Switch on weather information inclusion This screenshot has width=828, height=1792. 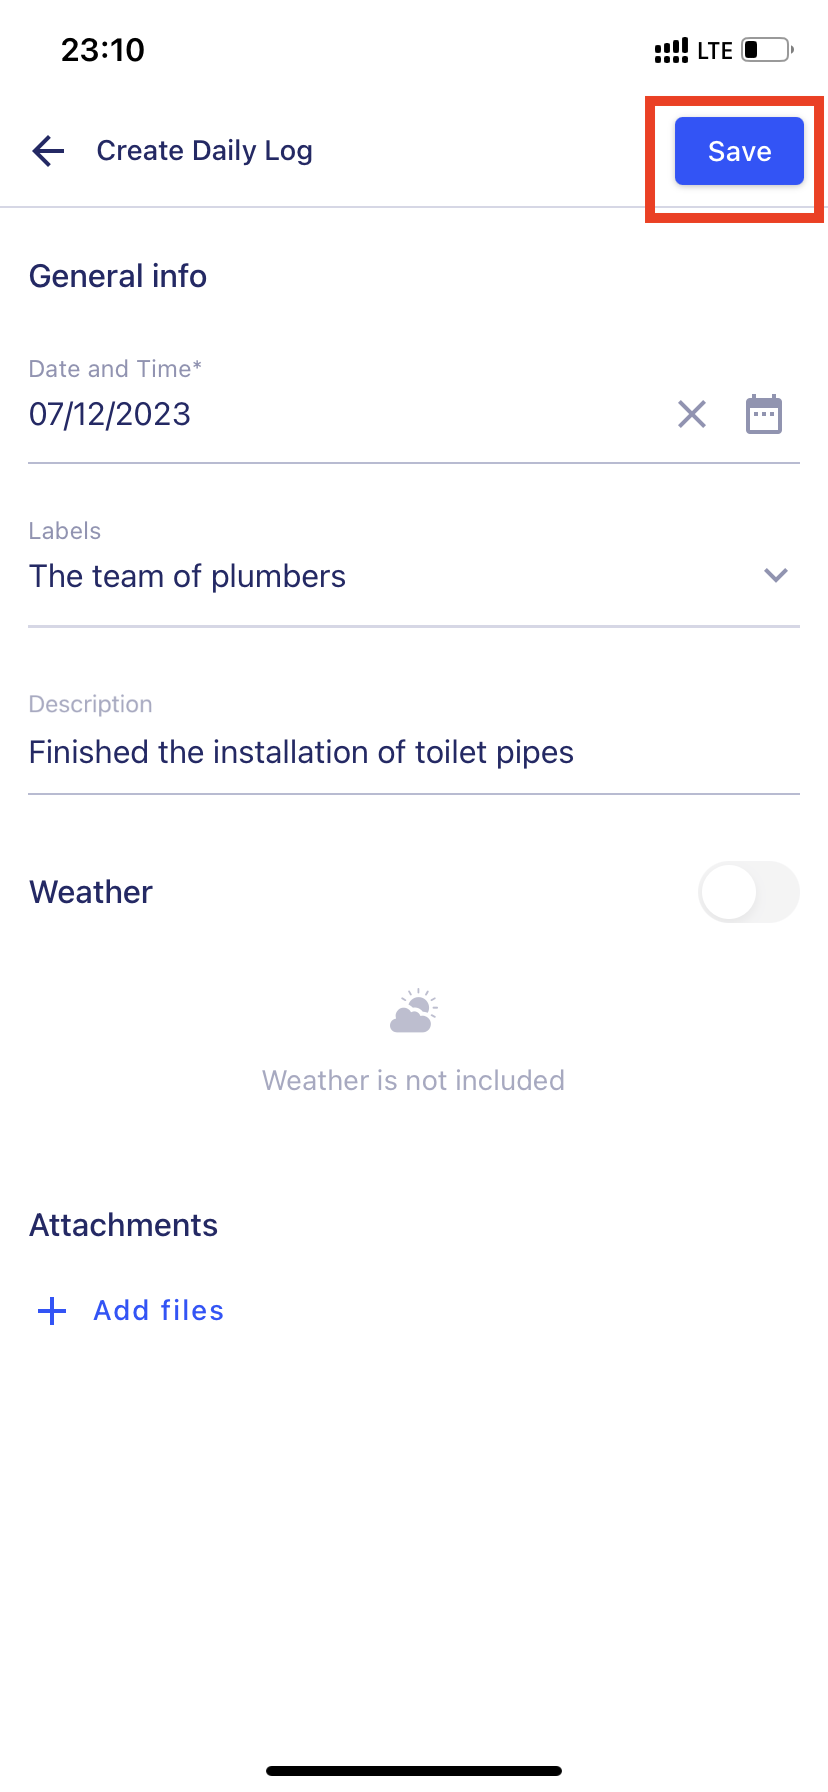748,891
